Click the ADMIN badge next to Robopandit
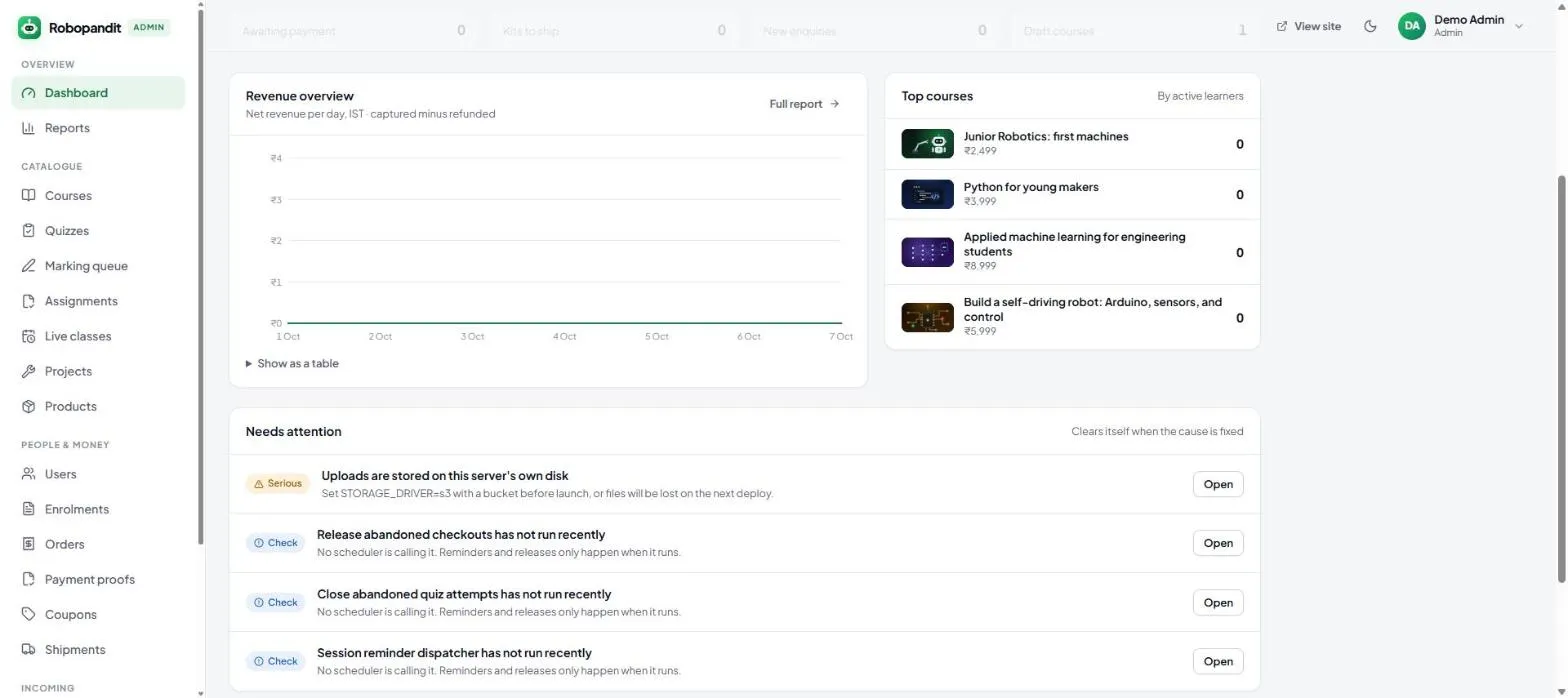Viewport: 1568px width, 698px height. (149, 27)
